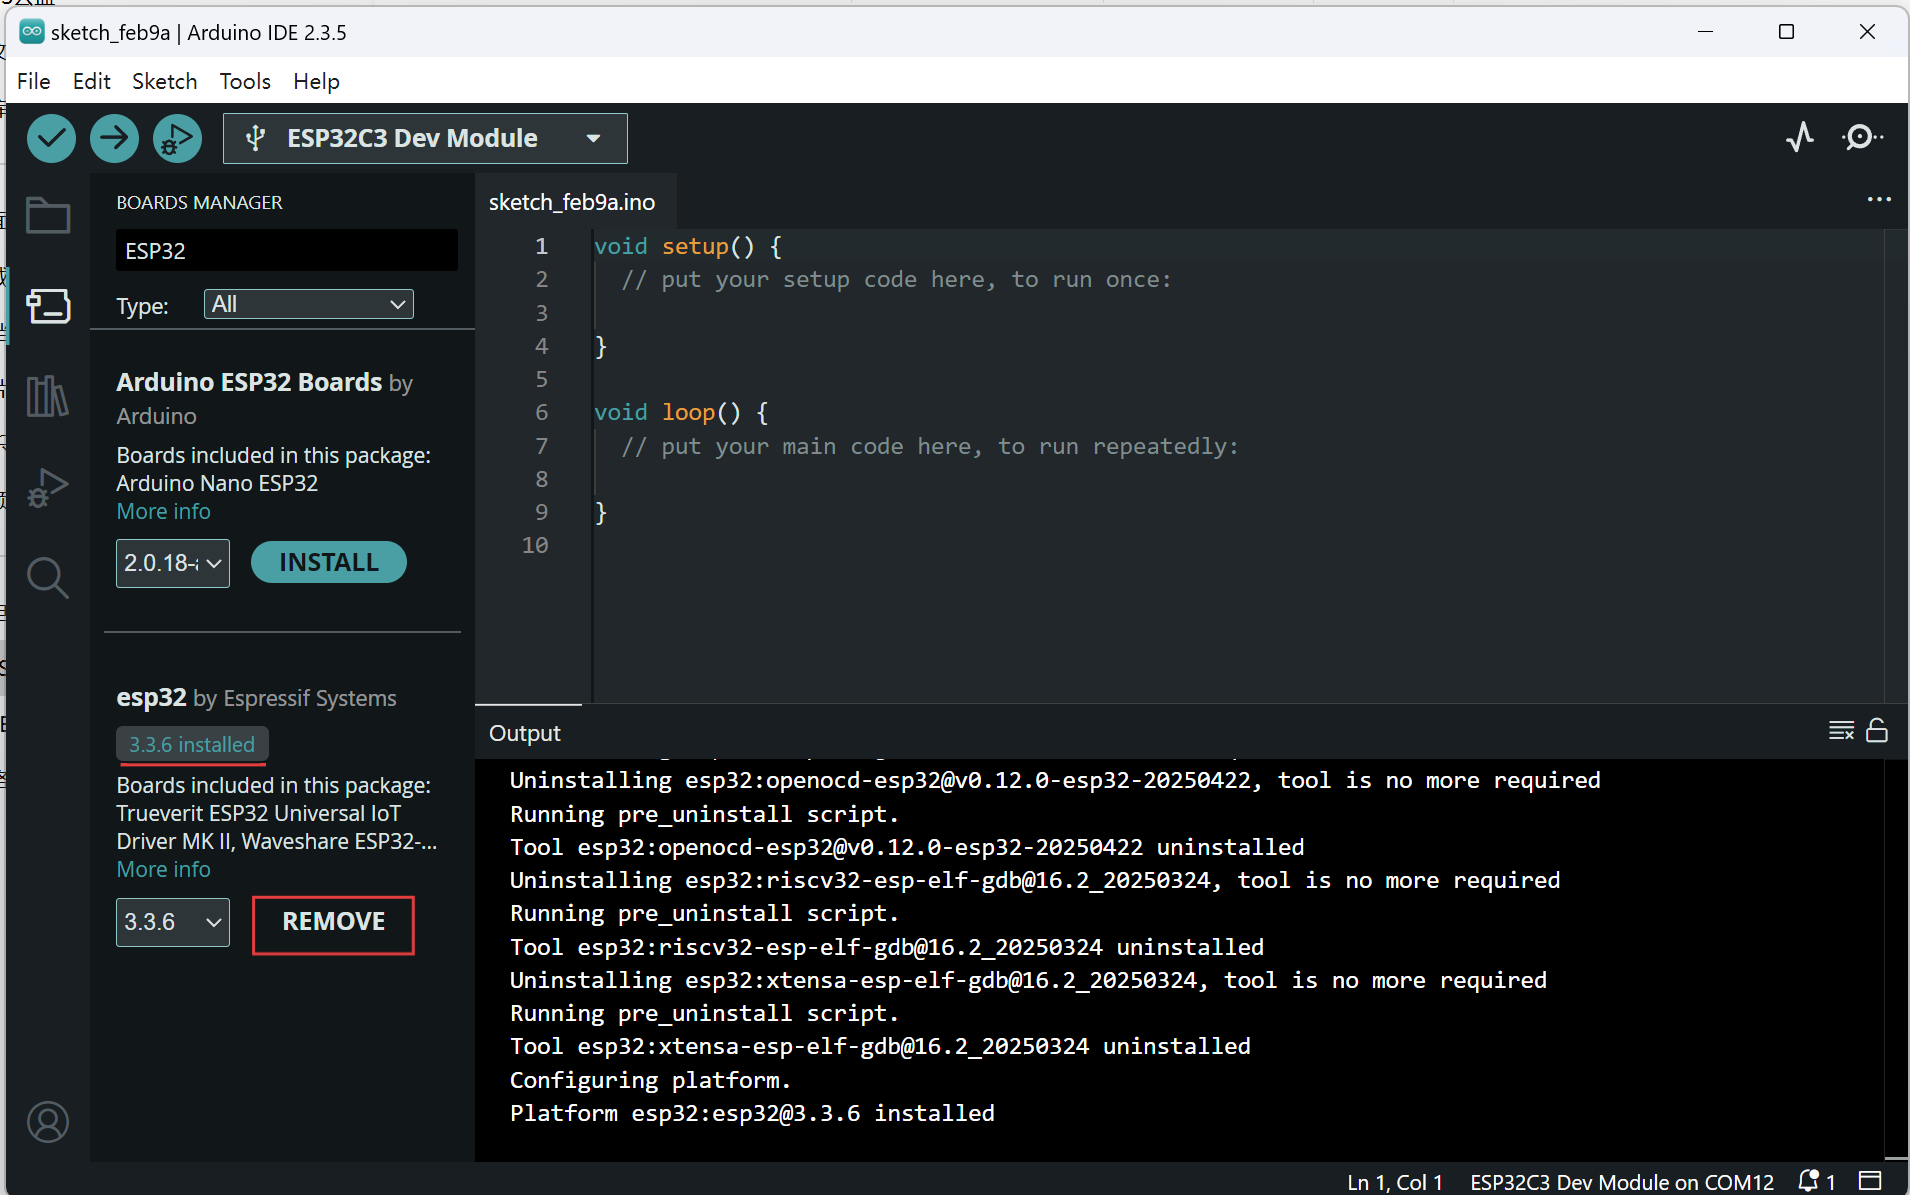The width and height of the screenshot is (1910, 1195).
Task: Open the Edit menu
Action: pos(91,81)
